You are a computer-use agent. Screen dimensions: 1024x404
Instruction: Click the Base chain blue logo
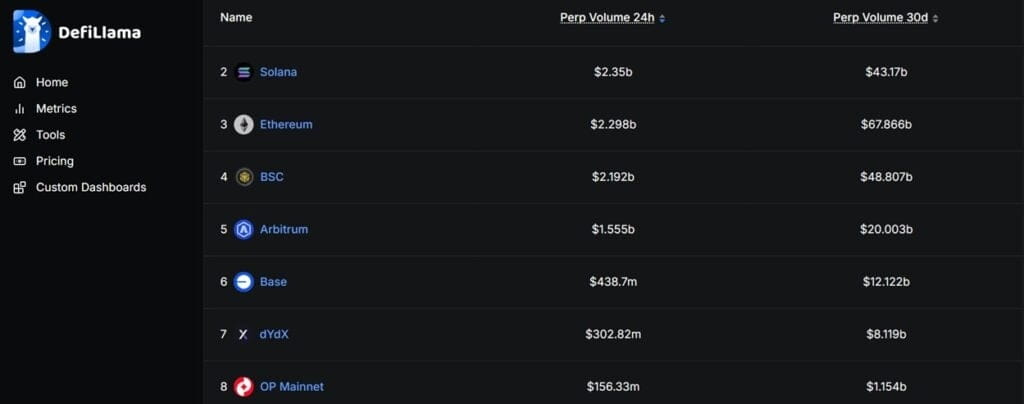coord(244,282)
